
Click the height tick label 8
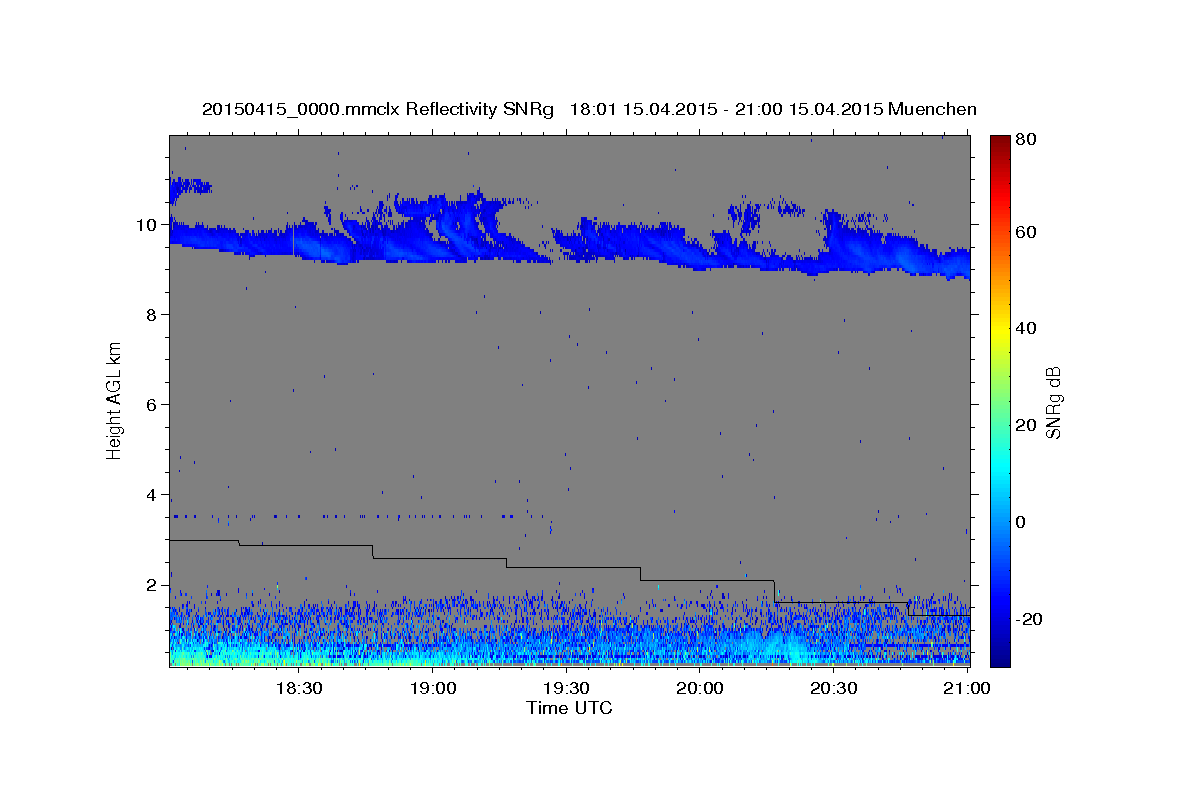[x=154, y=314]
